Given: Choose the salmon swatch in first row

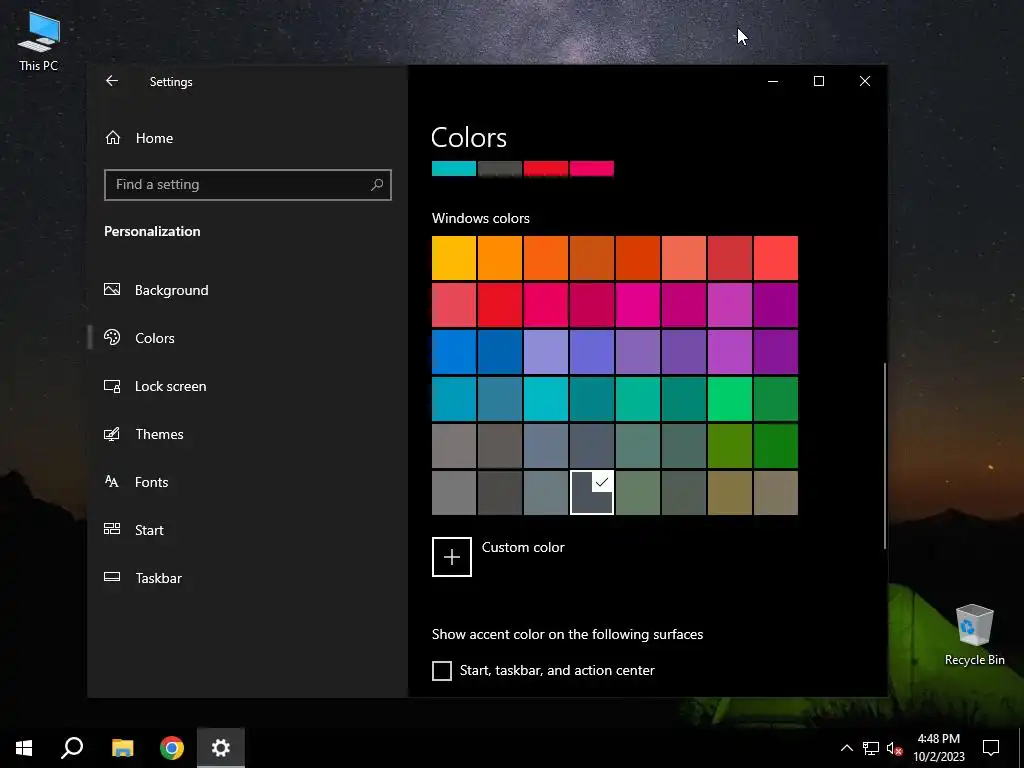Looking at the screenshot, I should pos(684,258).
